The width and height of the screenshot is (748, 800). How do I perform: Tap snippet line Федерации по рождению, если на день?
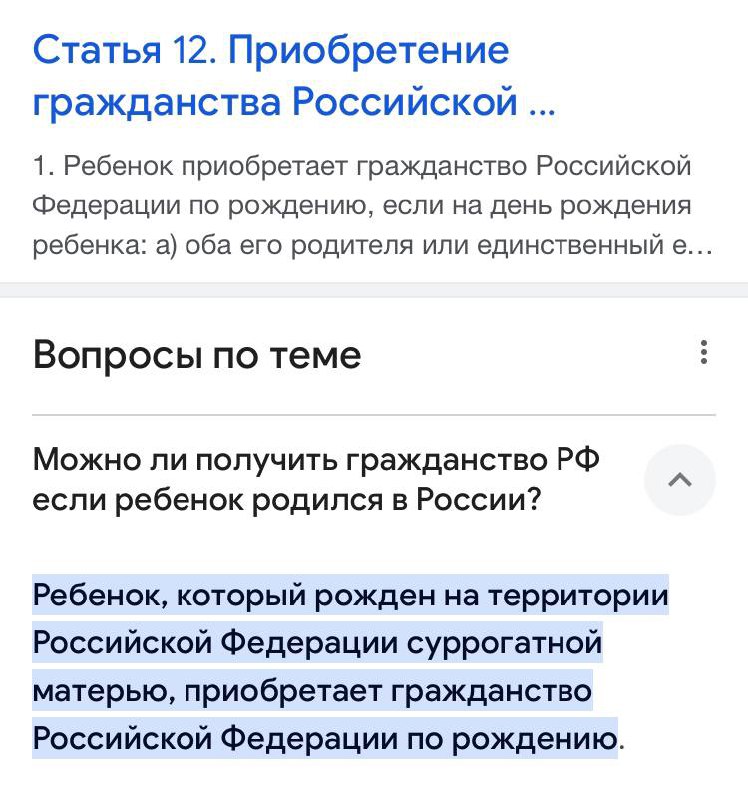click(362, 206)
